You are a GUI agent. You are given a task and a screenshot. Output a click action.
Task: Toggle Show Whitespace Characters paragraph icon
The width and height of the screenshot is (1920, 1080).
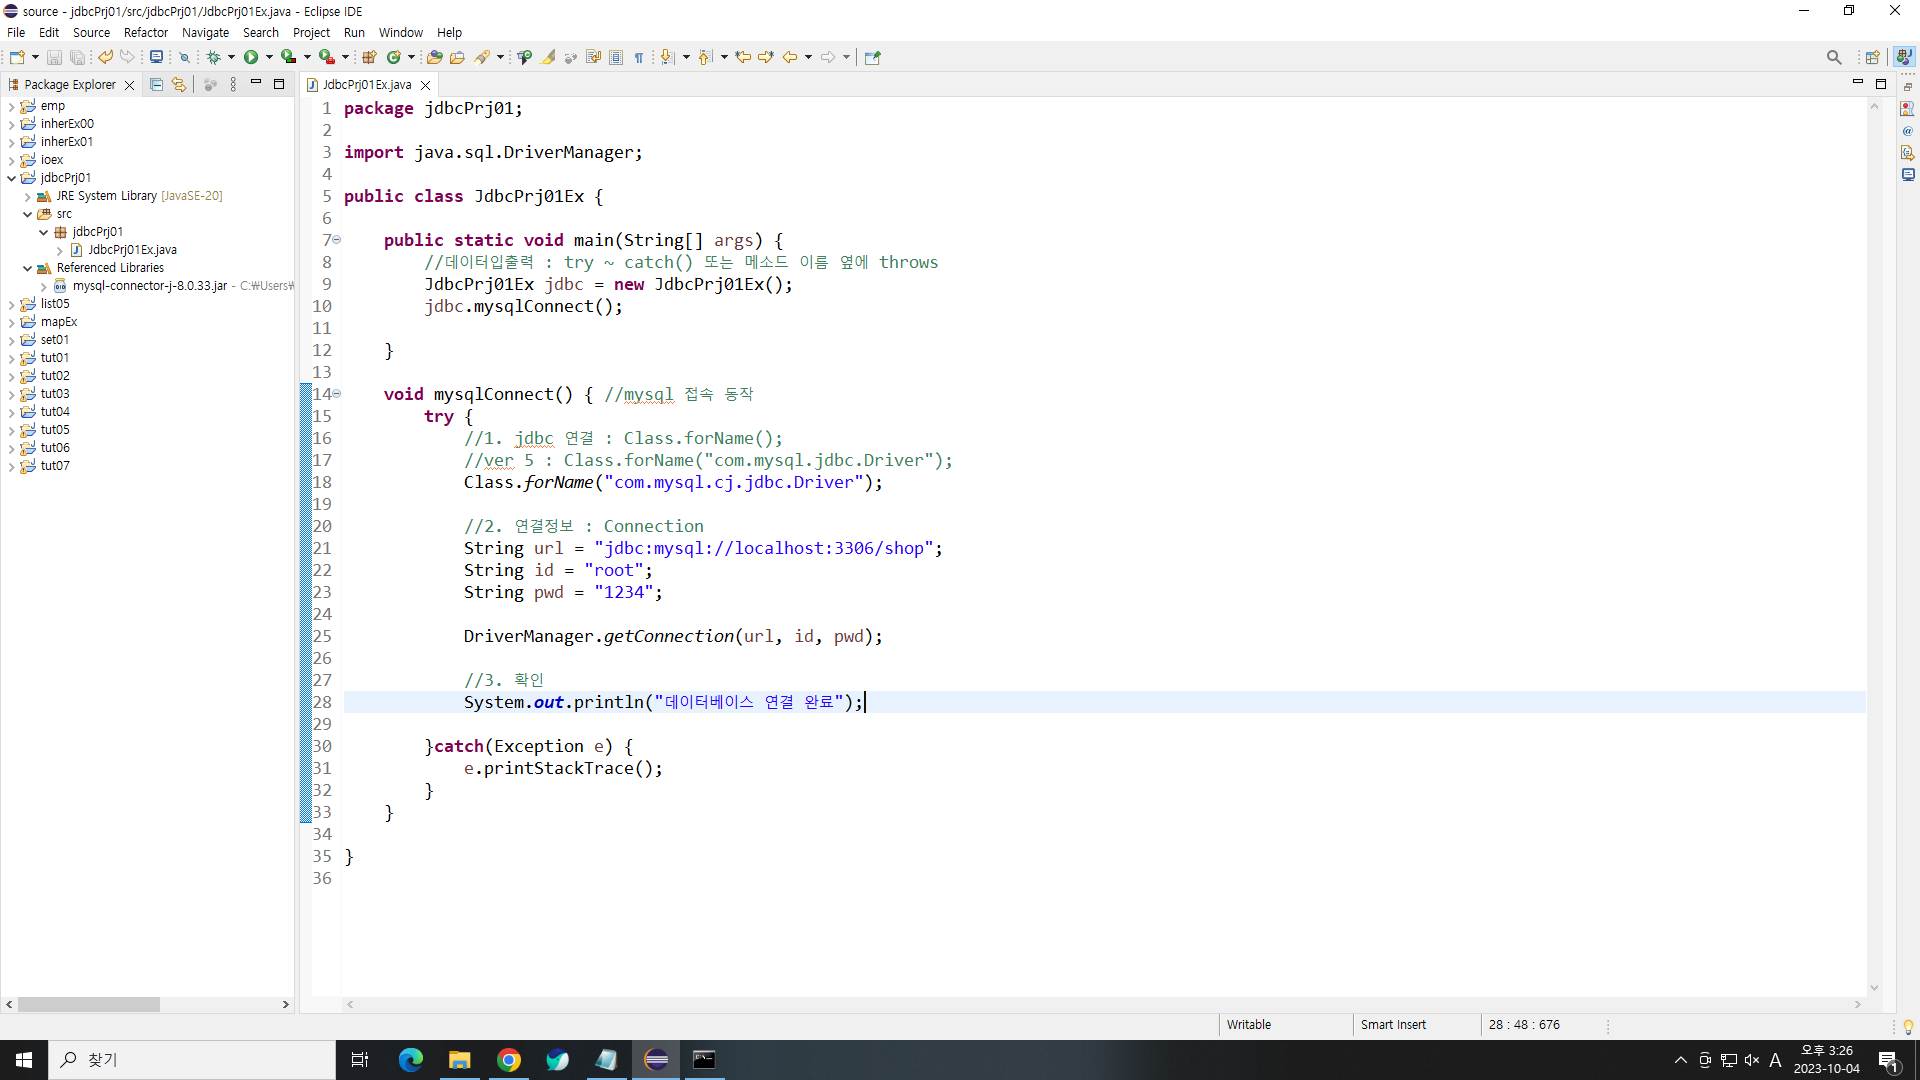(639, 57)
